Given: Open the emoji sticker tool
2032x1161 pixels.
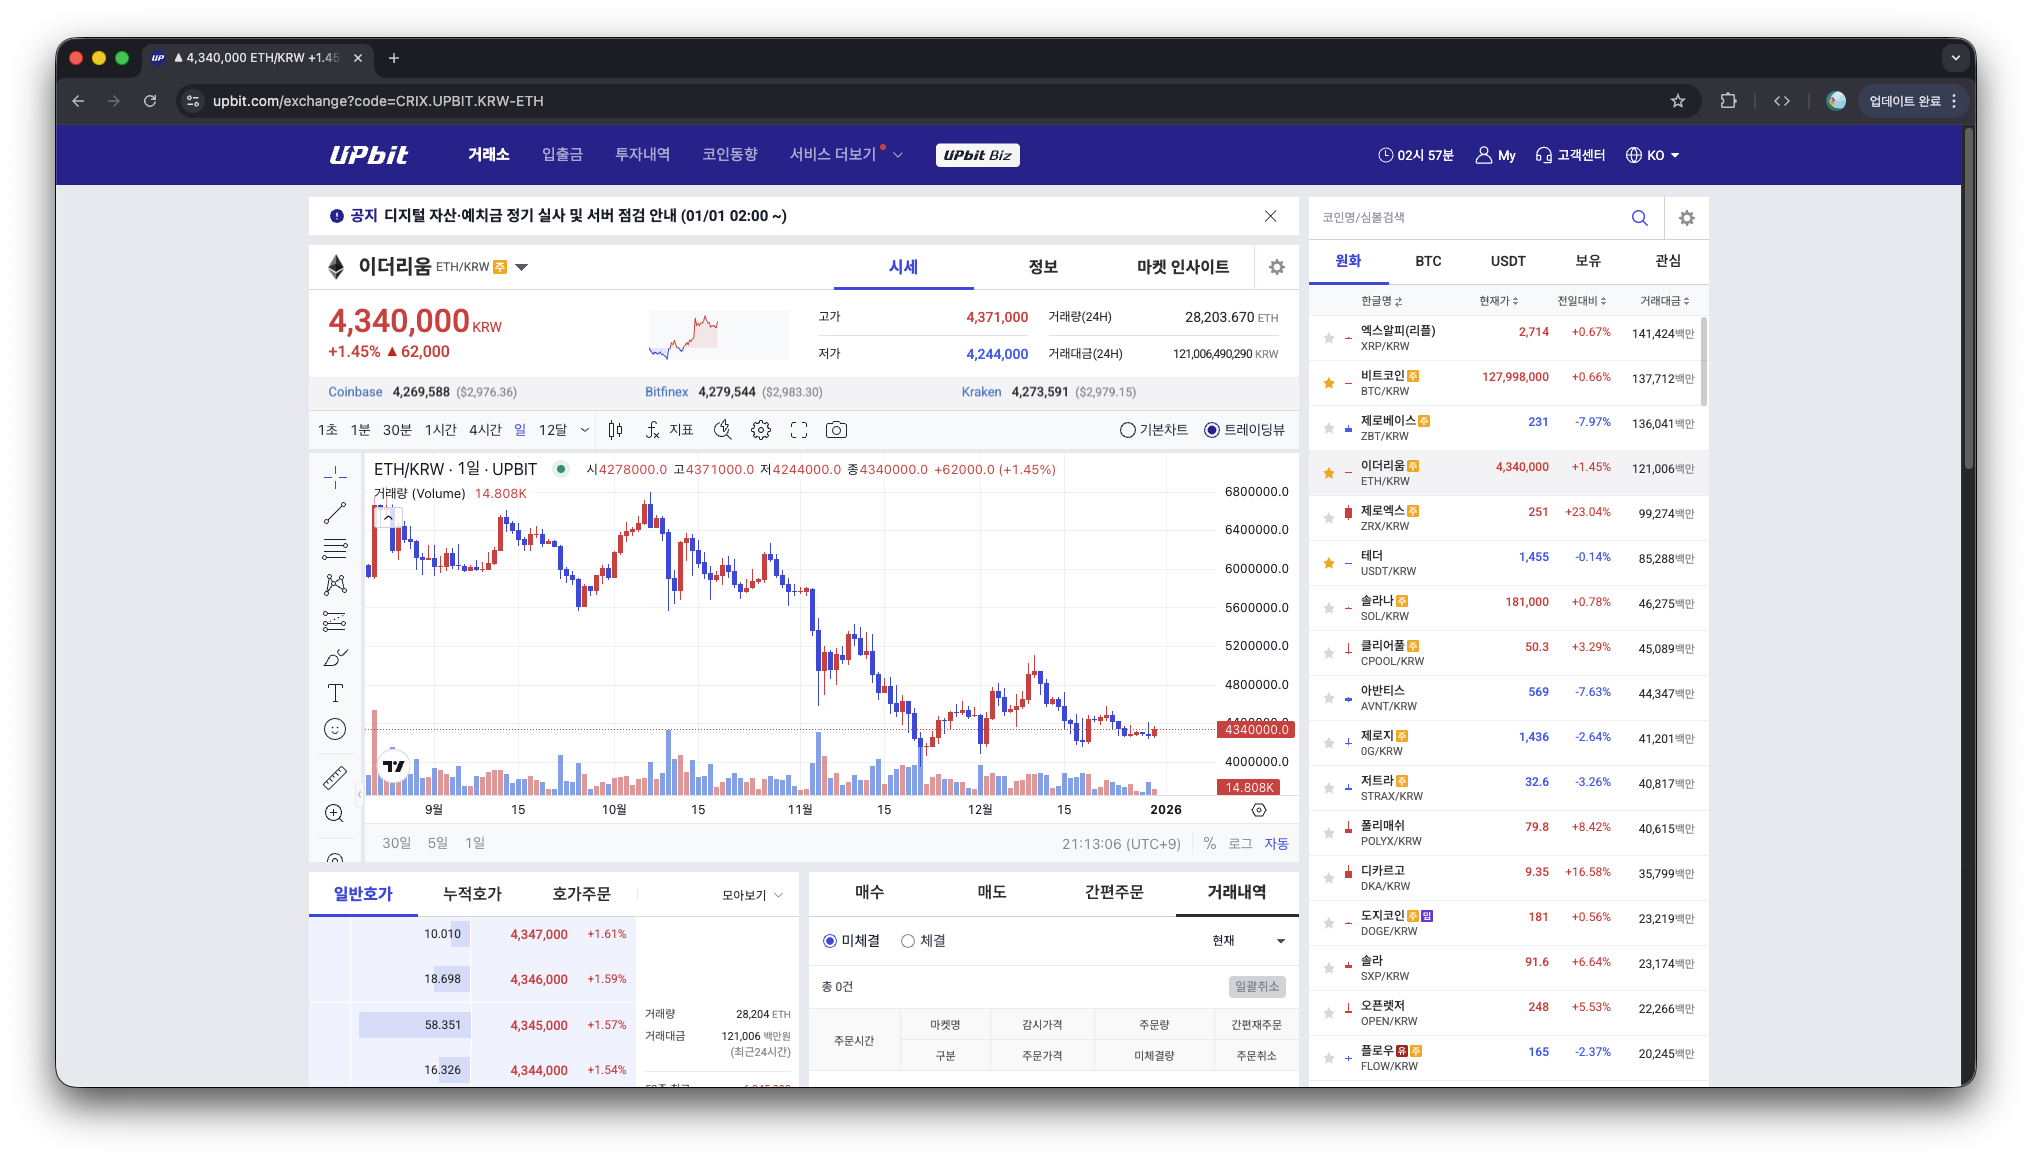Looking at the screenshot, I should [x=335, y=729].
